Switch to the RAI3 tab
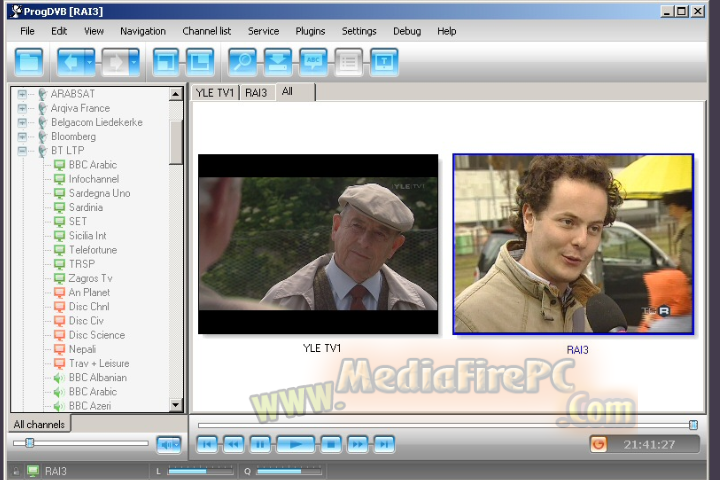Viewport: 720px width, 480px height. [256, 93]
